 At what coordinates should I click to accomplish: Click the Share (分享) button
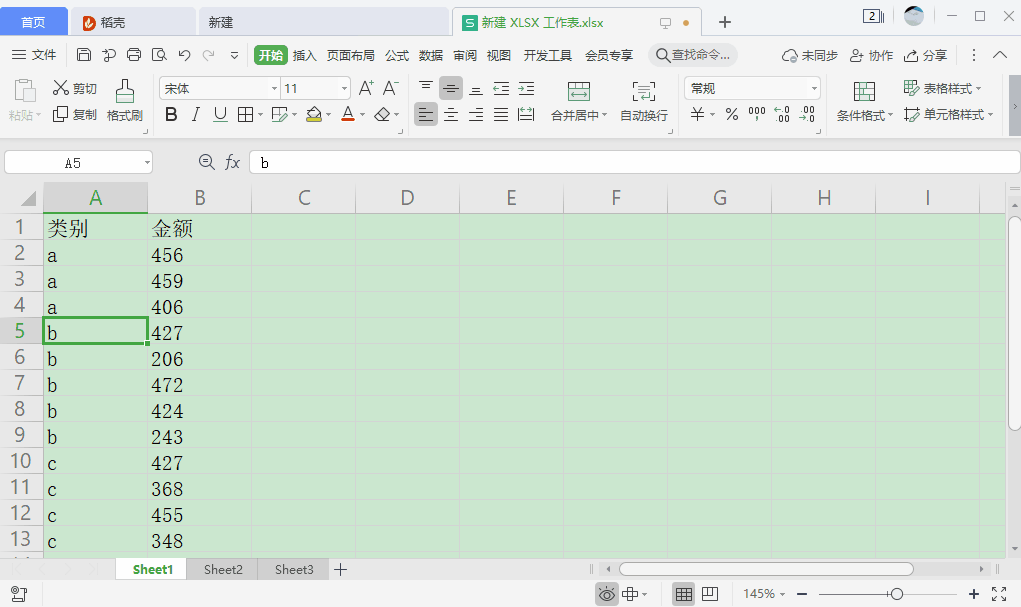click(x=926, y=55)
